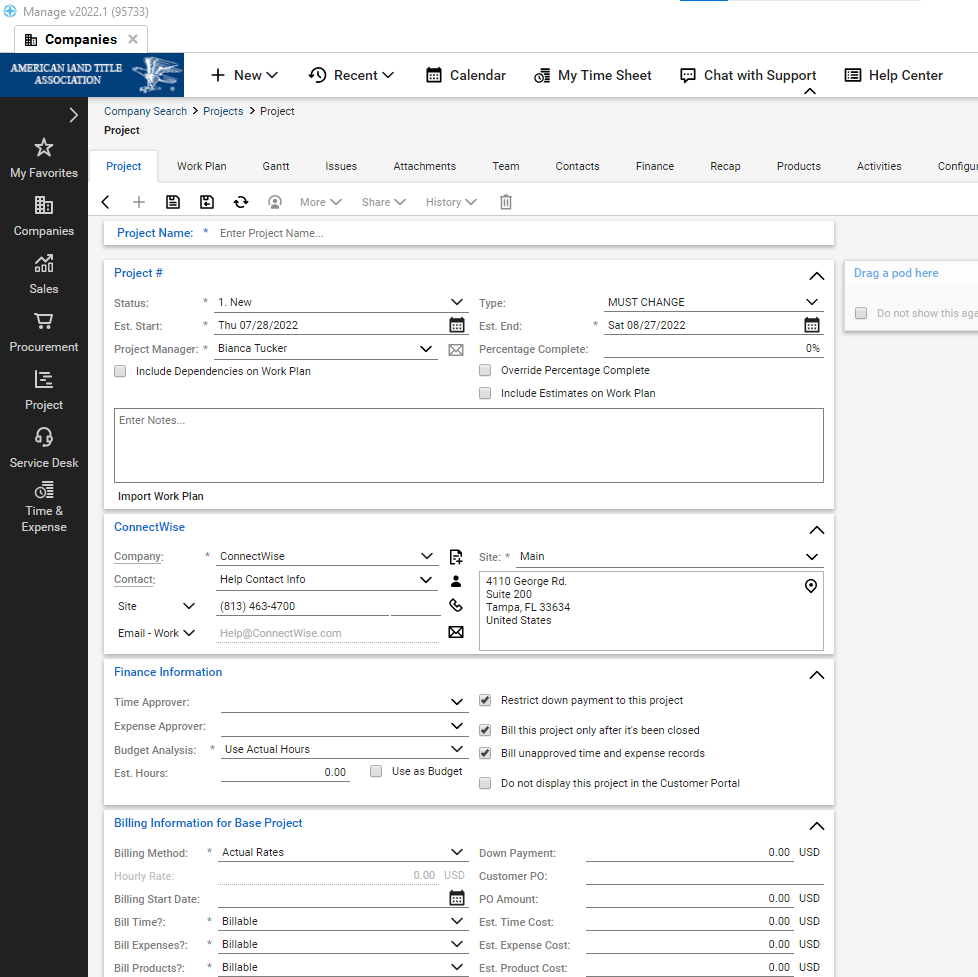Uncheck Bill unapproved time and expense records
The width and height of the screenshot is (978, 977).
485,753
